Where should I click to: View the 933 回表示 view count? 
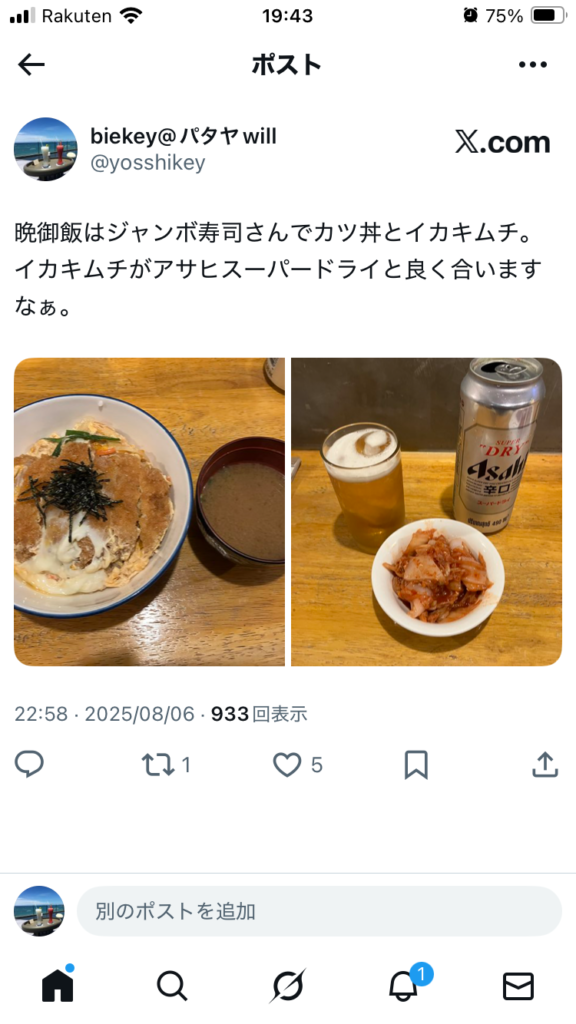259,714
